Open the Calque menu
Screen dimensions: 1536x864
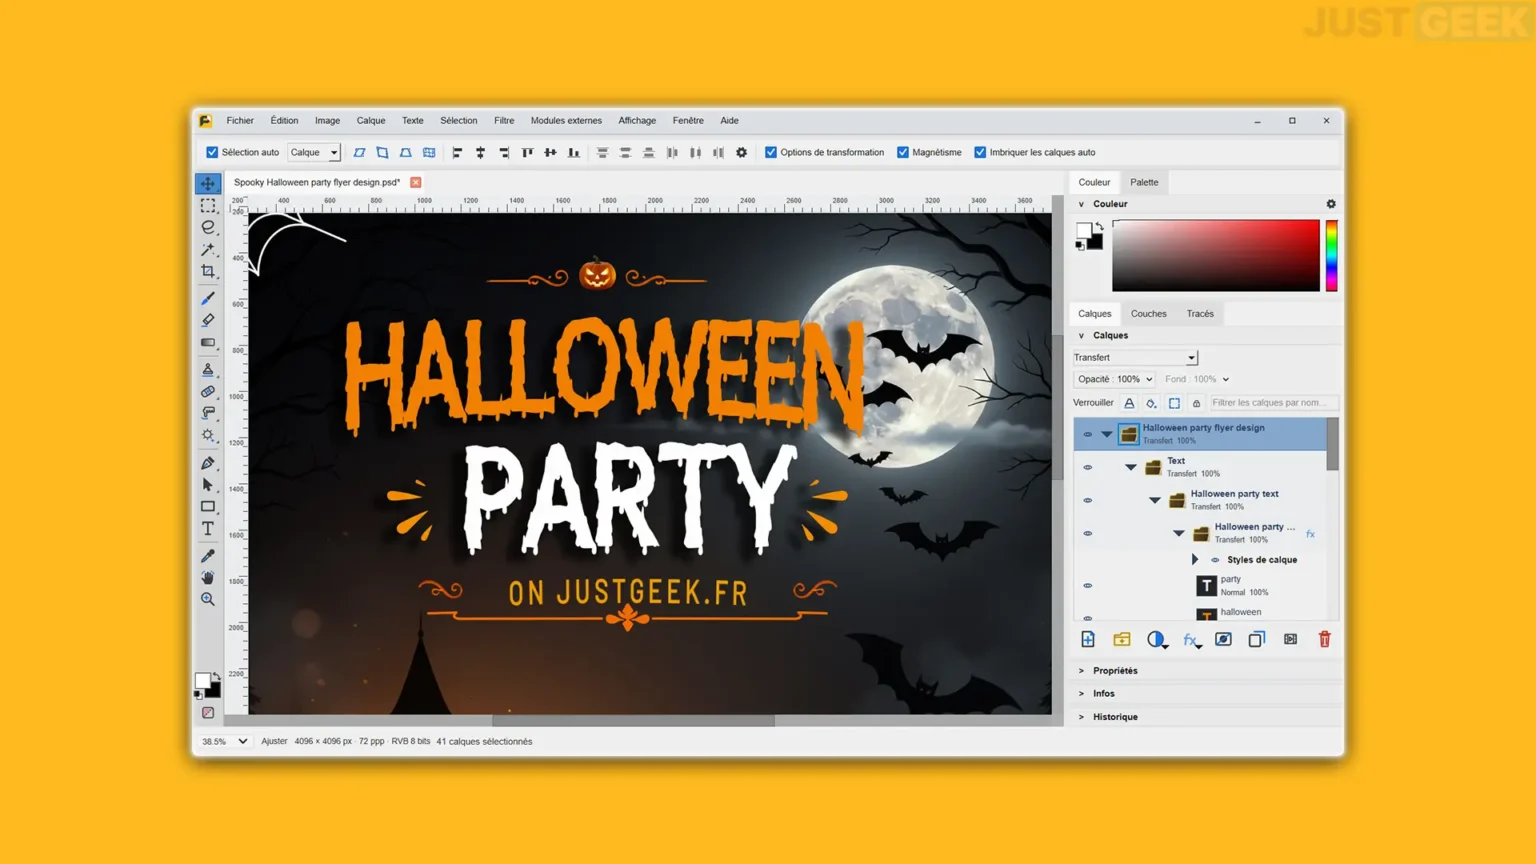[x=371, y=120]
